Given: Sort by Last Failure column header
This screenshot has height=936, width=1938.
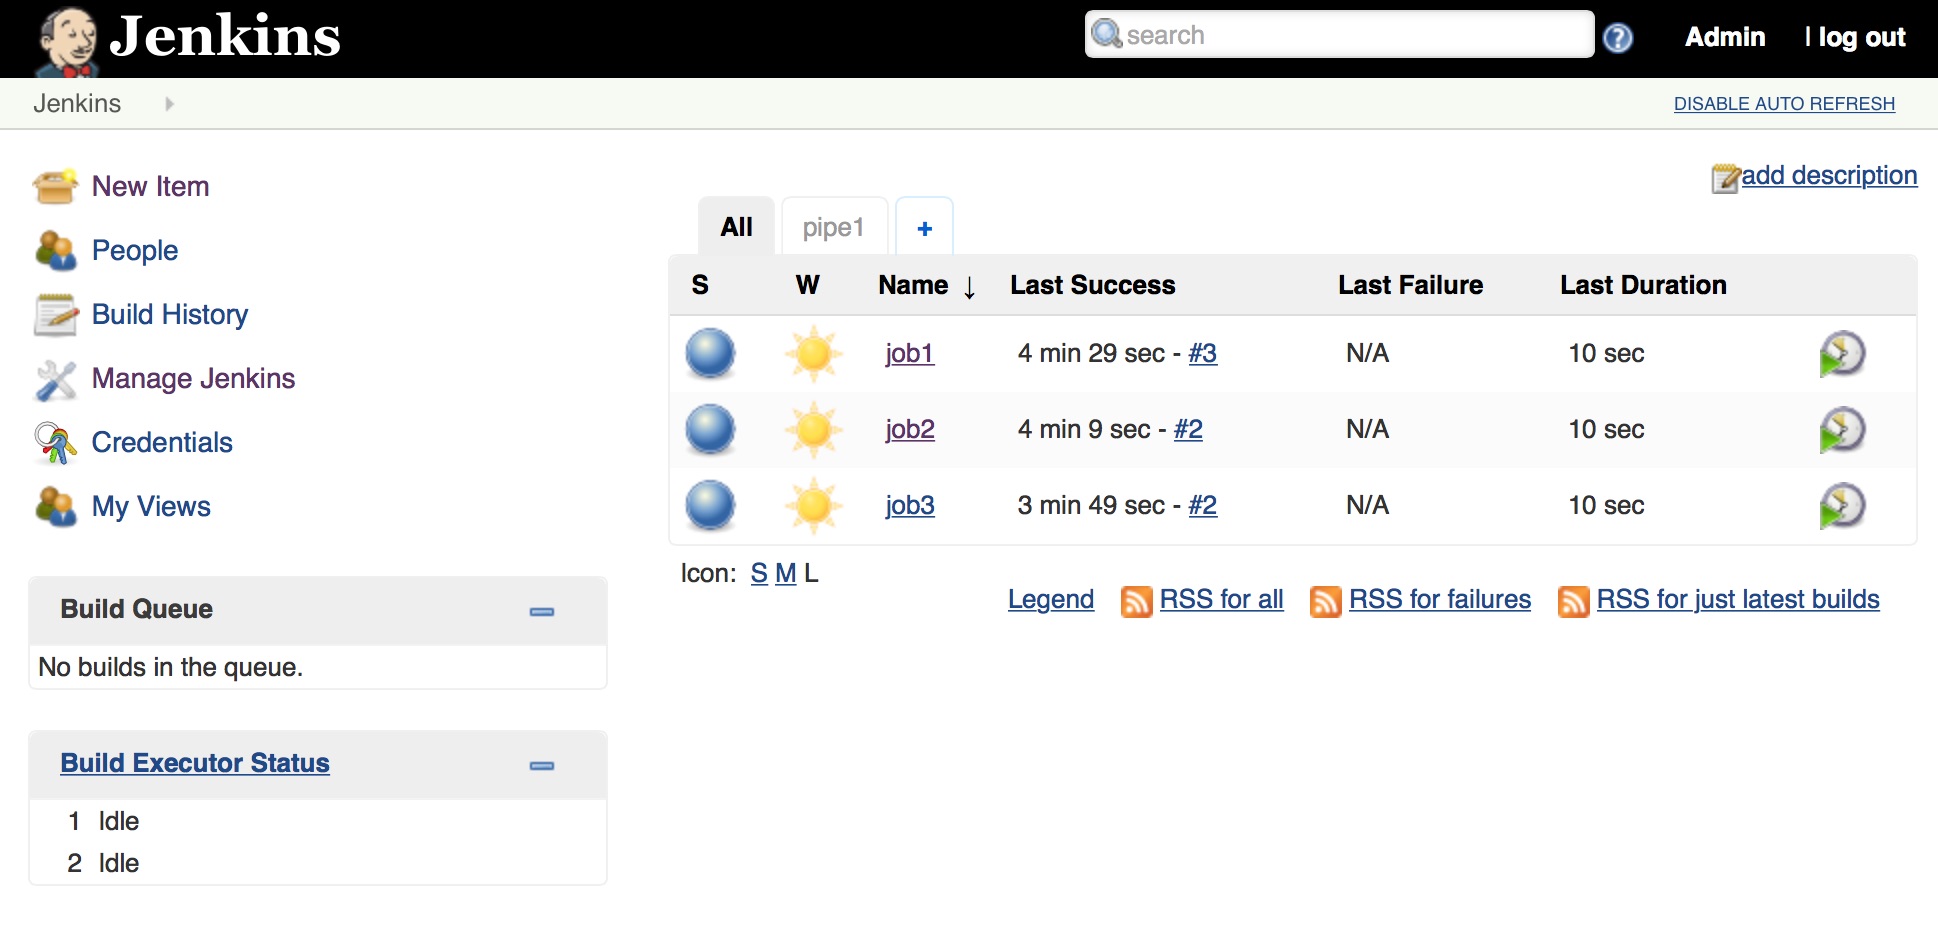Looking at the screenshot, I should [x=1410, y=285].
